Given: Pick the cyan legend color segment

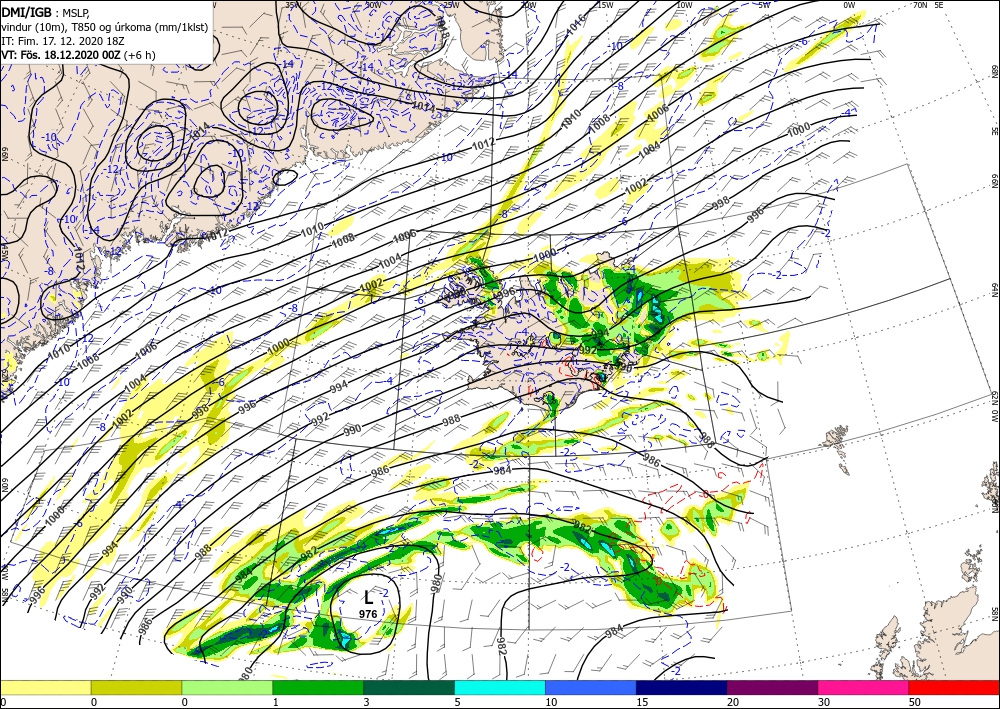Looking at the screenshot, I should [500, 687].
